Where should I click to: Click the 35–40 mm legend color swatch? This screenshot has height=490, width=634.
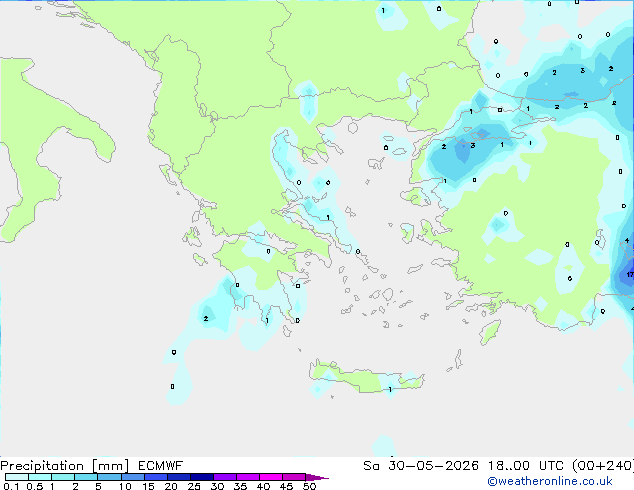pos(248,477)
